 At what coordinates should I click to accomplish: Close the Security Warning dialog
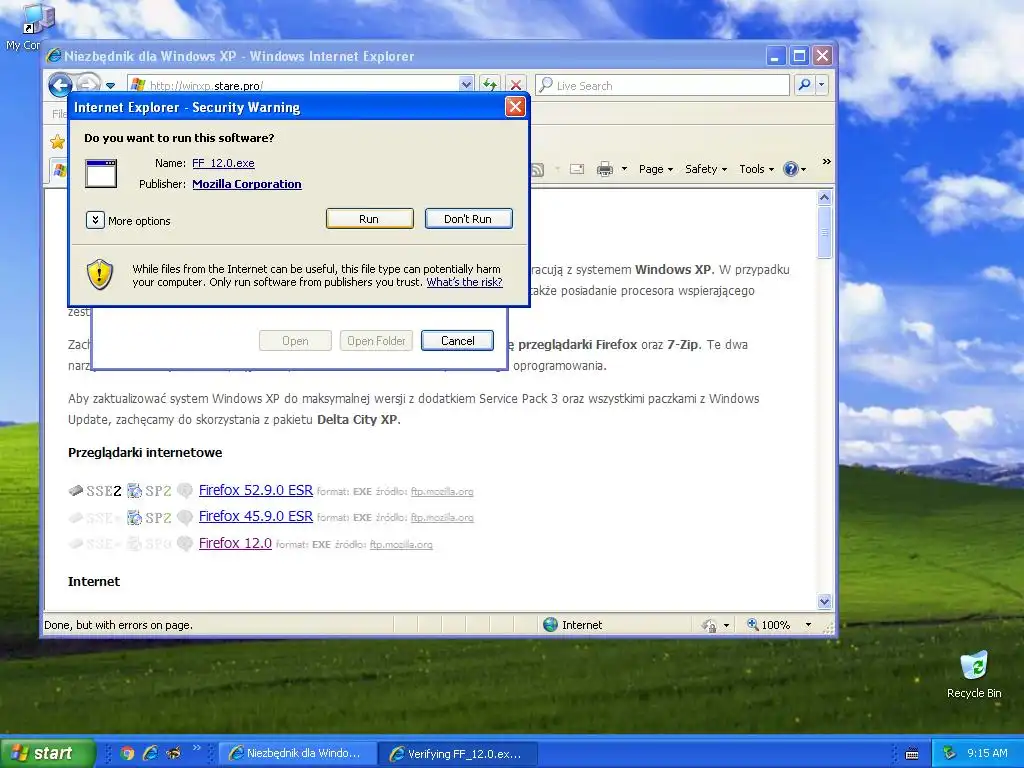click(515, 106)
